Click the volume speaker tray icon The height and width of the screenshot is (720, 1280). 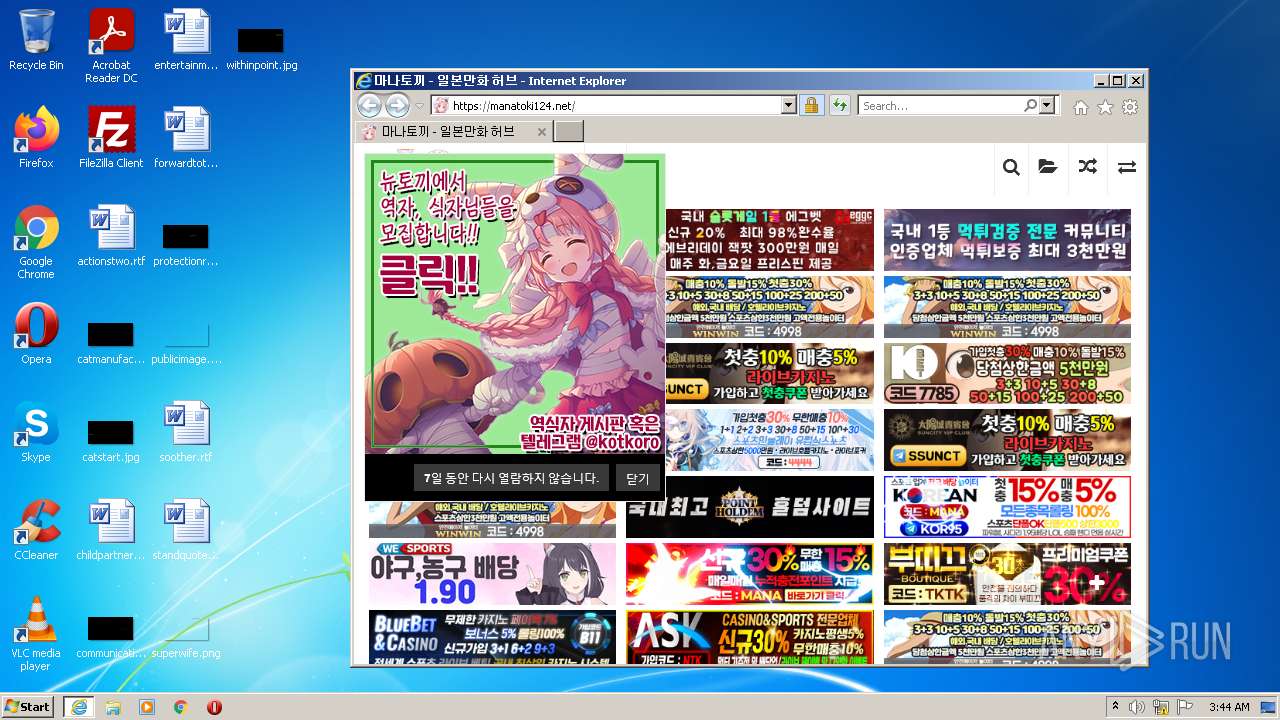click(1138, 707)
